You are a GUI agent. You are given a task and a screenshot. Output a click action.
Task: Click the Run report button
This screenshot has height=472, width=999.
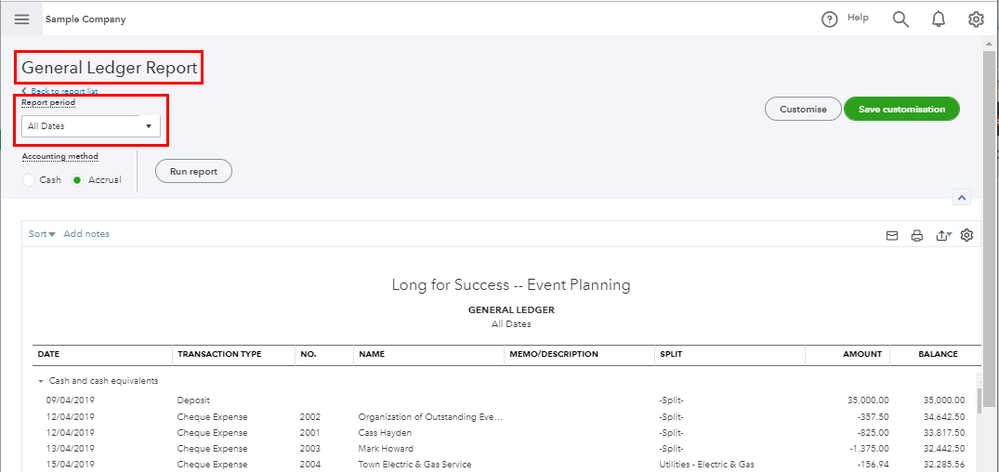tap(193, 171)
